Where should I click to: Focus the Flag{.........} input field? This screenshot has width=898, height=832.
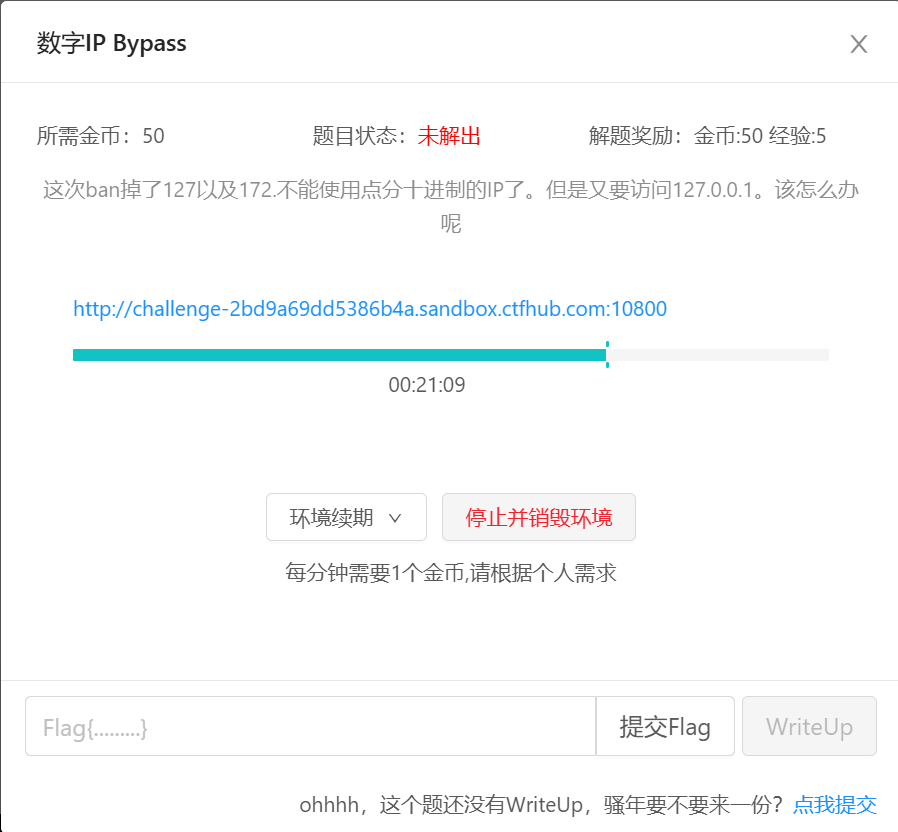(x=310, y=727)
